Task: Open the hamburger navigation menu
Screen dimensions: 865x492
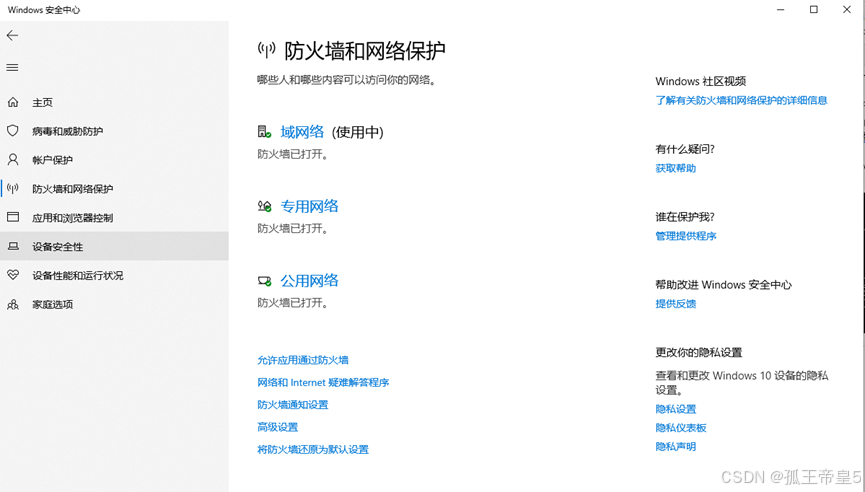Action: pyautogui.click(x=12, y=67)
